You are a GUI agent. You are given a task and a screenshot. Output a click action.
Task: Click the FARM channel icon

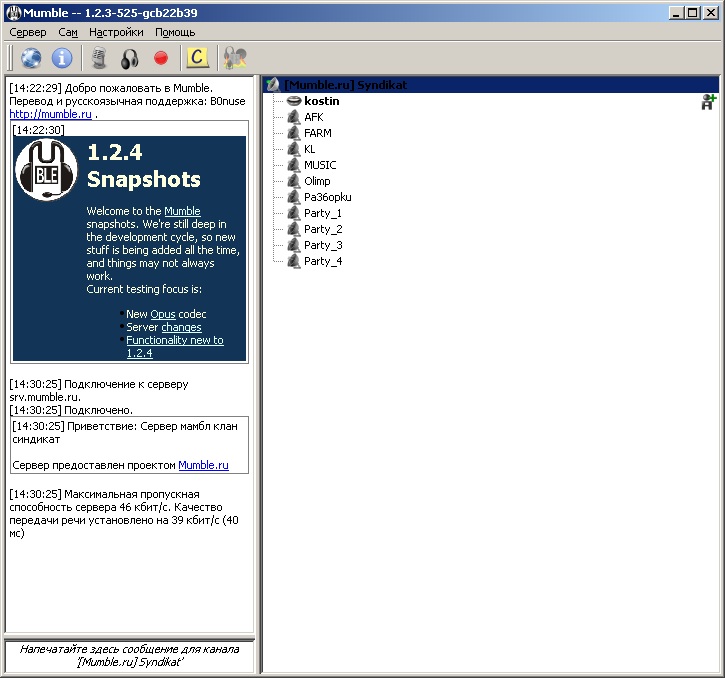click(294, 133)
